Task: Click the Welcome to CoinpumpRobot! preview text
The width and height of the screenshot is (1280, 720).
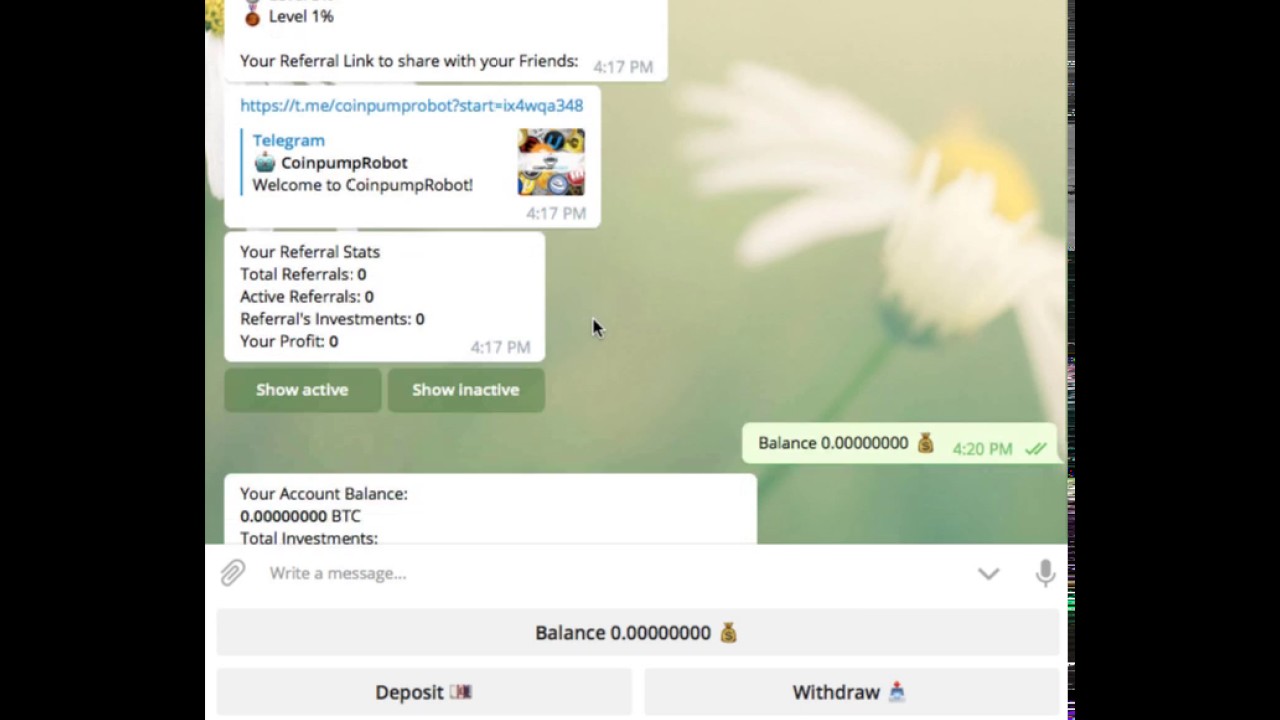Action: coord(362,185)
